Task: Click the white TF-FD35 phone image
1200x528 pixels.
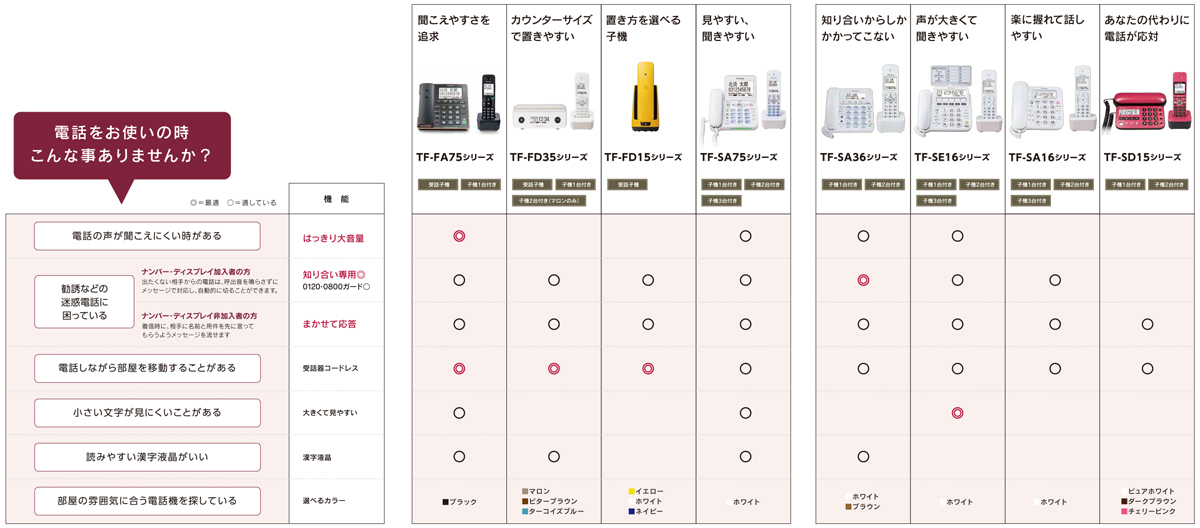Action: point(554,102)
